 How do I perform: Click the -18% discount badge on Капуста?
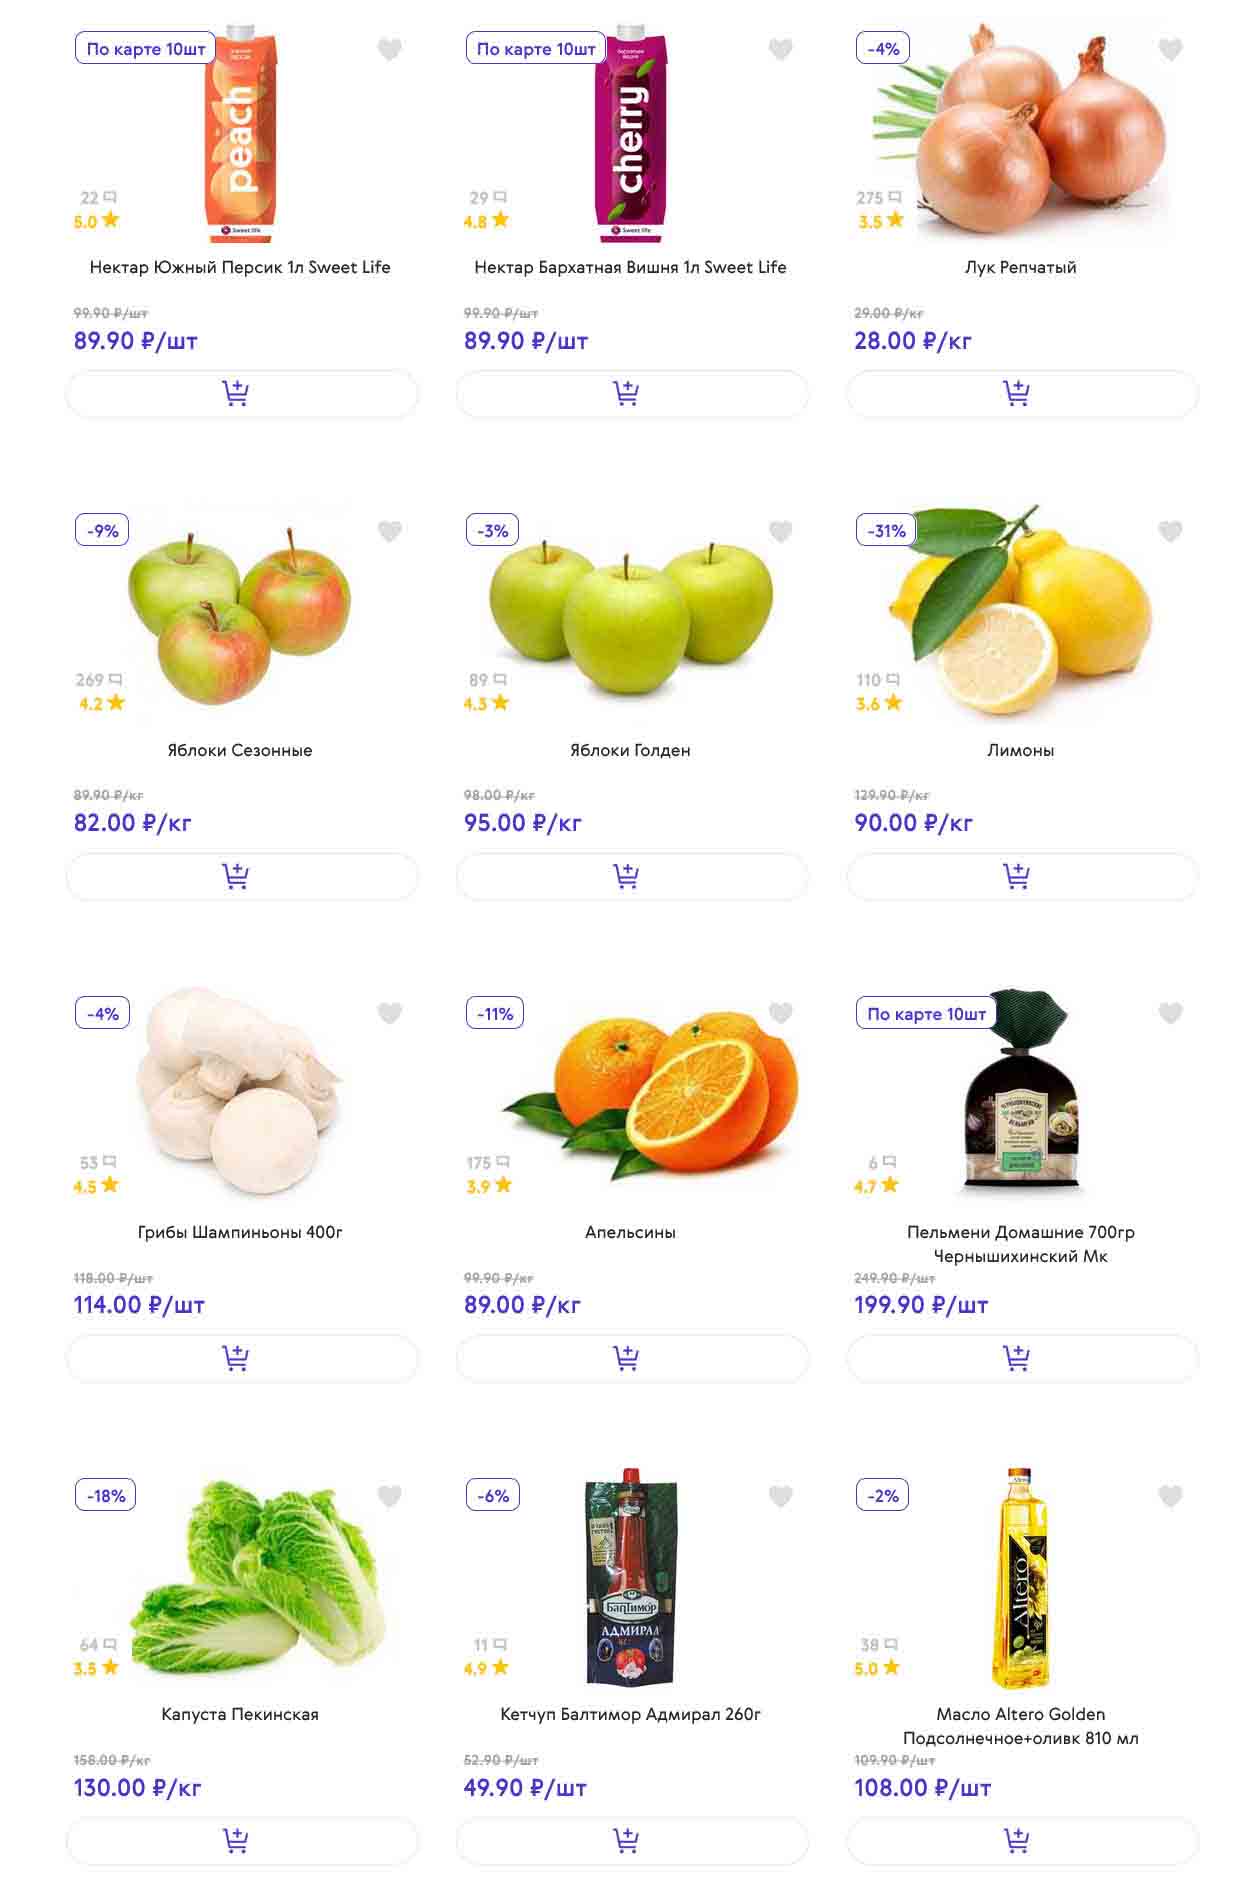coord(106,1496)
